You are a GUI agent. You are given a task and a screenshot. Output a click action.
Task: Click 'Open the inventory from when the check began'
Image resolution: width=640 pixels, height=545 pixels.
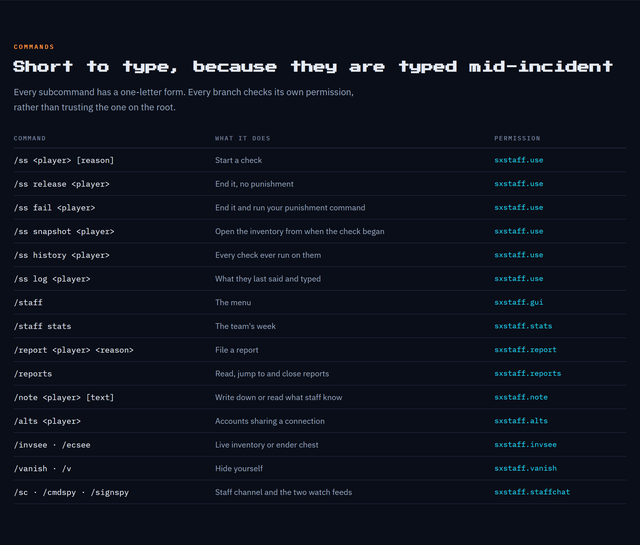click(300, 231)
